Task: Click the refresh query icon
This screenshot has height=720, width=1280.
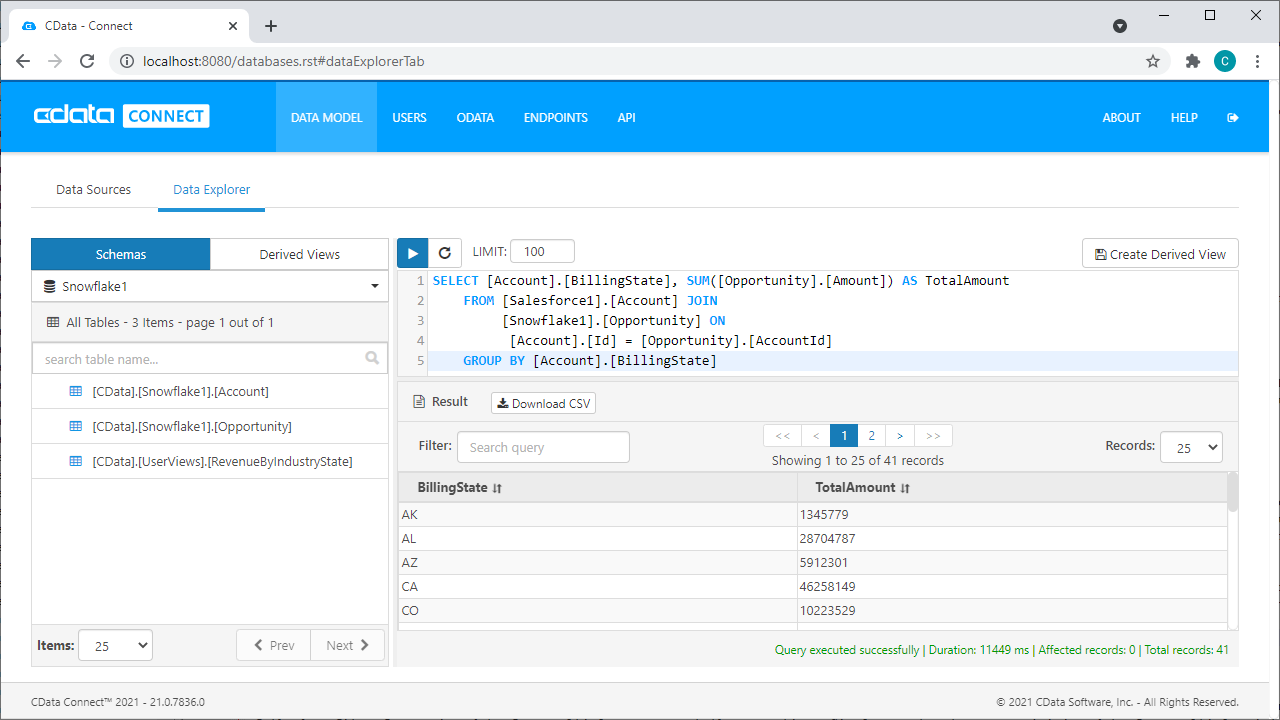Action: (445, 253)
